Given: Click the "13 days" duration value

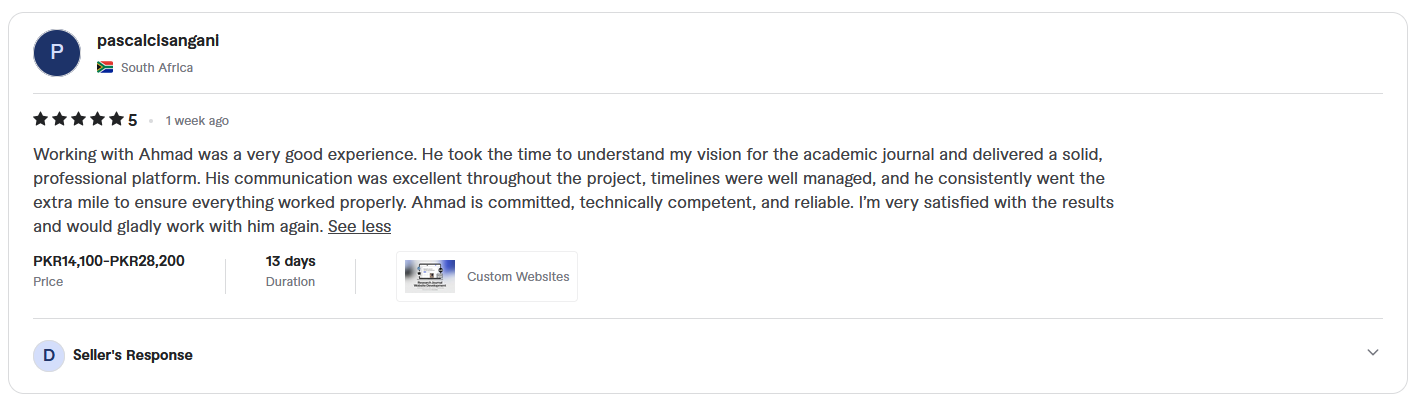Looking at the screenshot, I should (290, 262).
